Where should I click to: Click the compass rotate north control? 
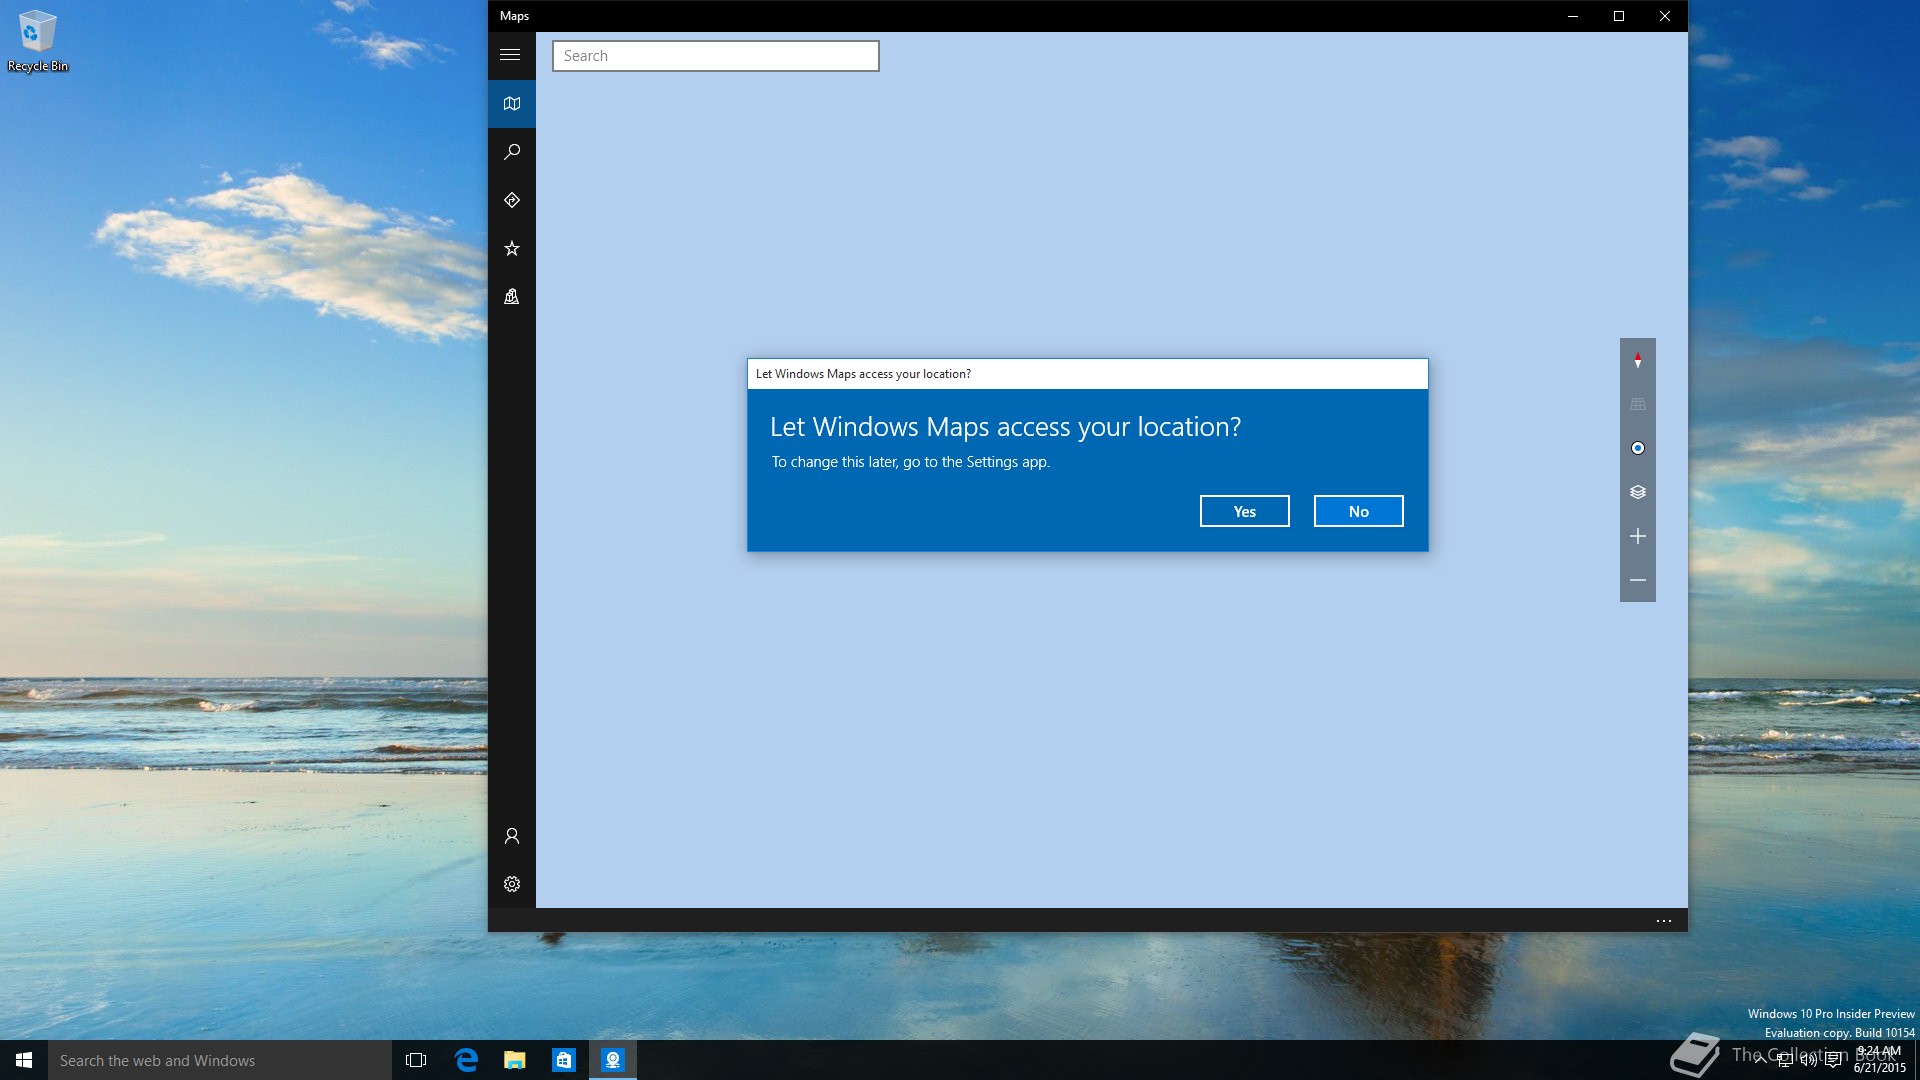point(1638,360)
